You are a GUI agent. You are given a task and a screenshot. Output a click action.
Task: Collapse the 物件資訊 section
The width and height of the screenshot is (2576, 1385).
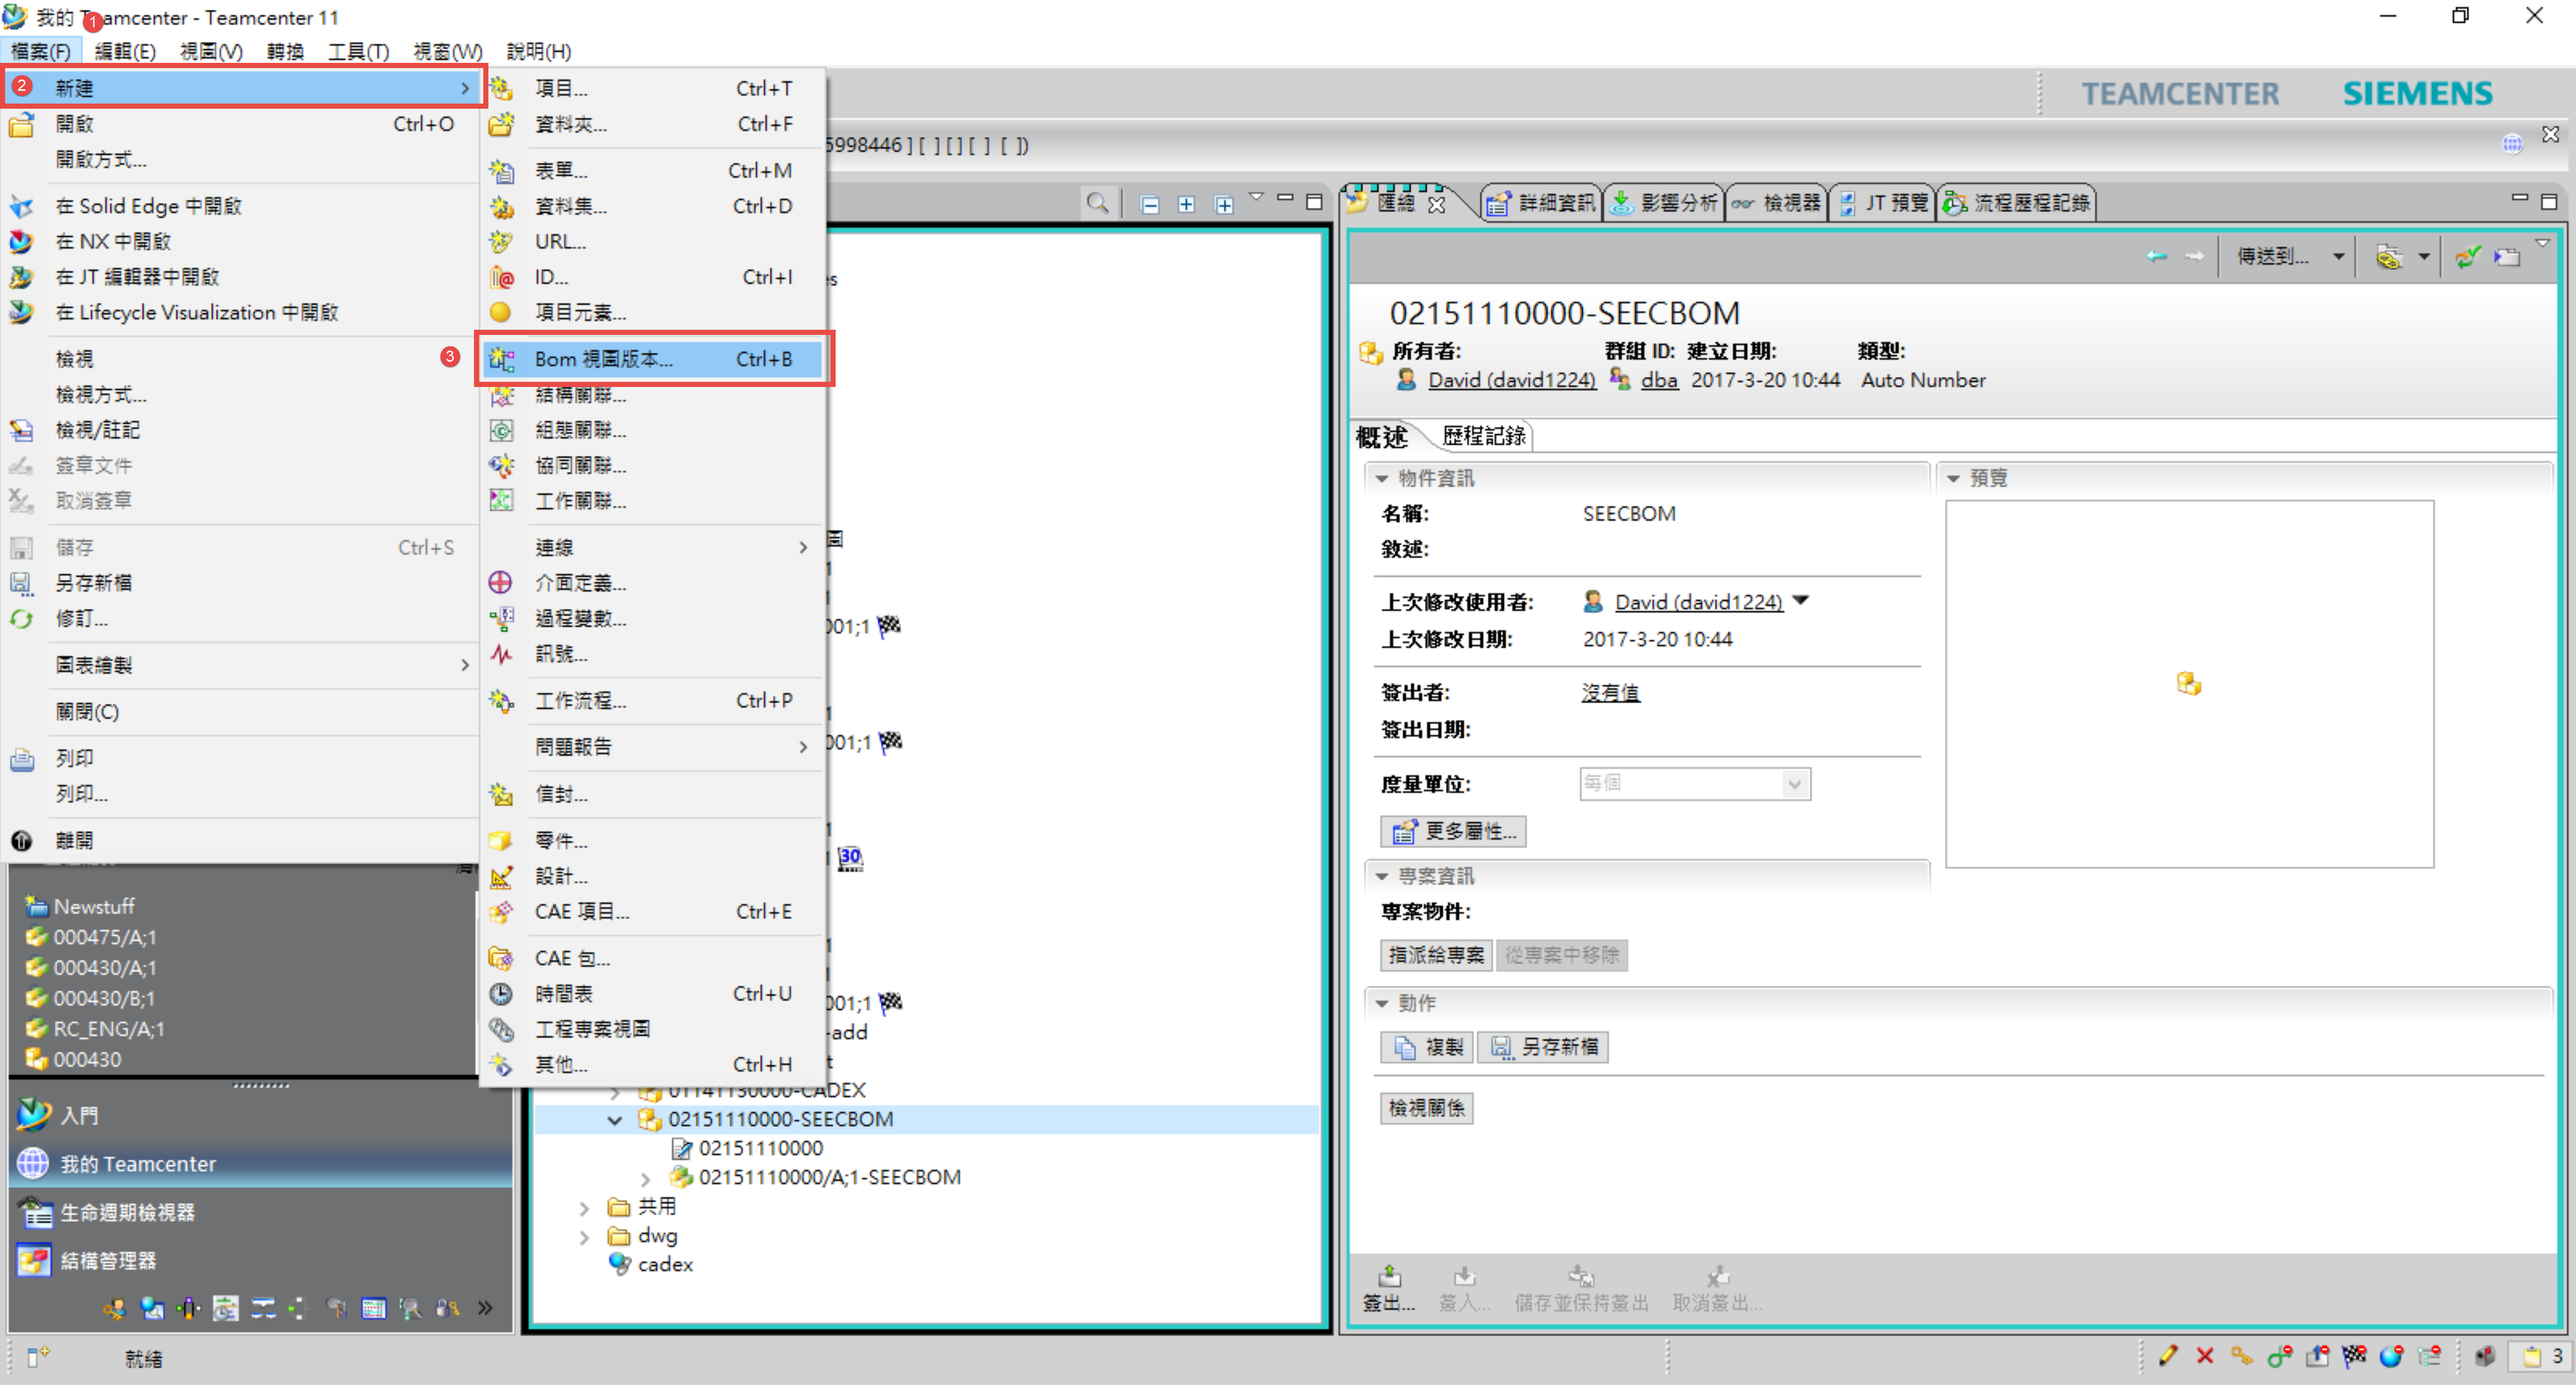1381,479
